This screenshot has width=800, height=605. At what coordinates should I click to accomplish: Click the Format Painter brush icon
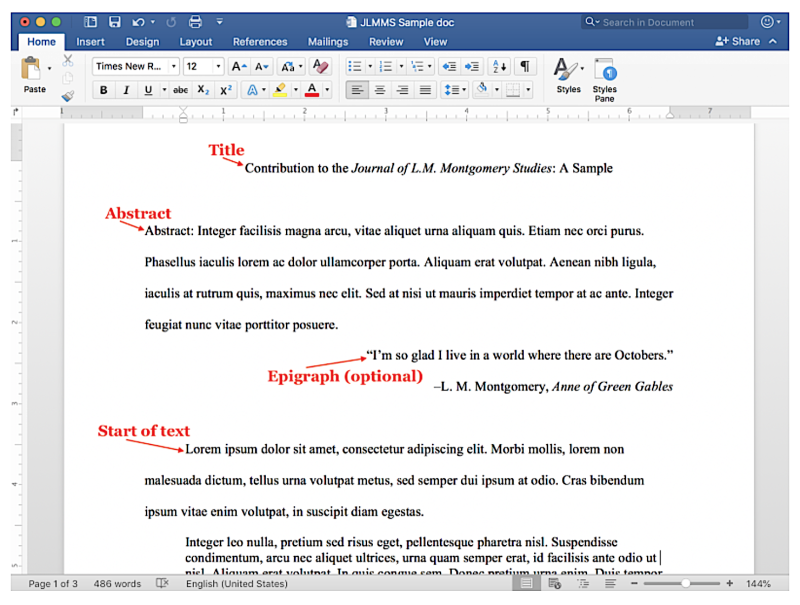click(68, 96)
